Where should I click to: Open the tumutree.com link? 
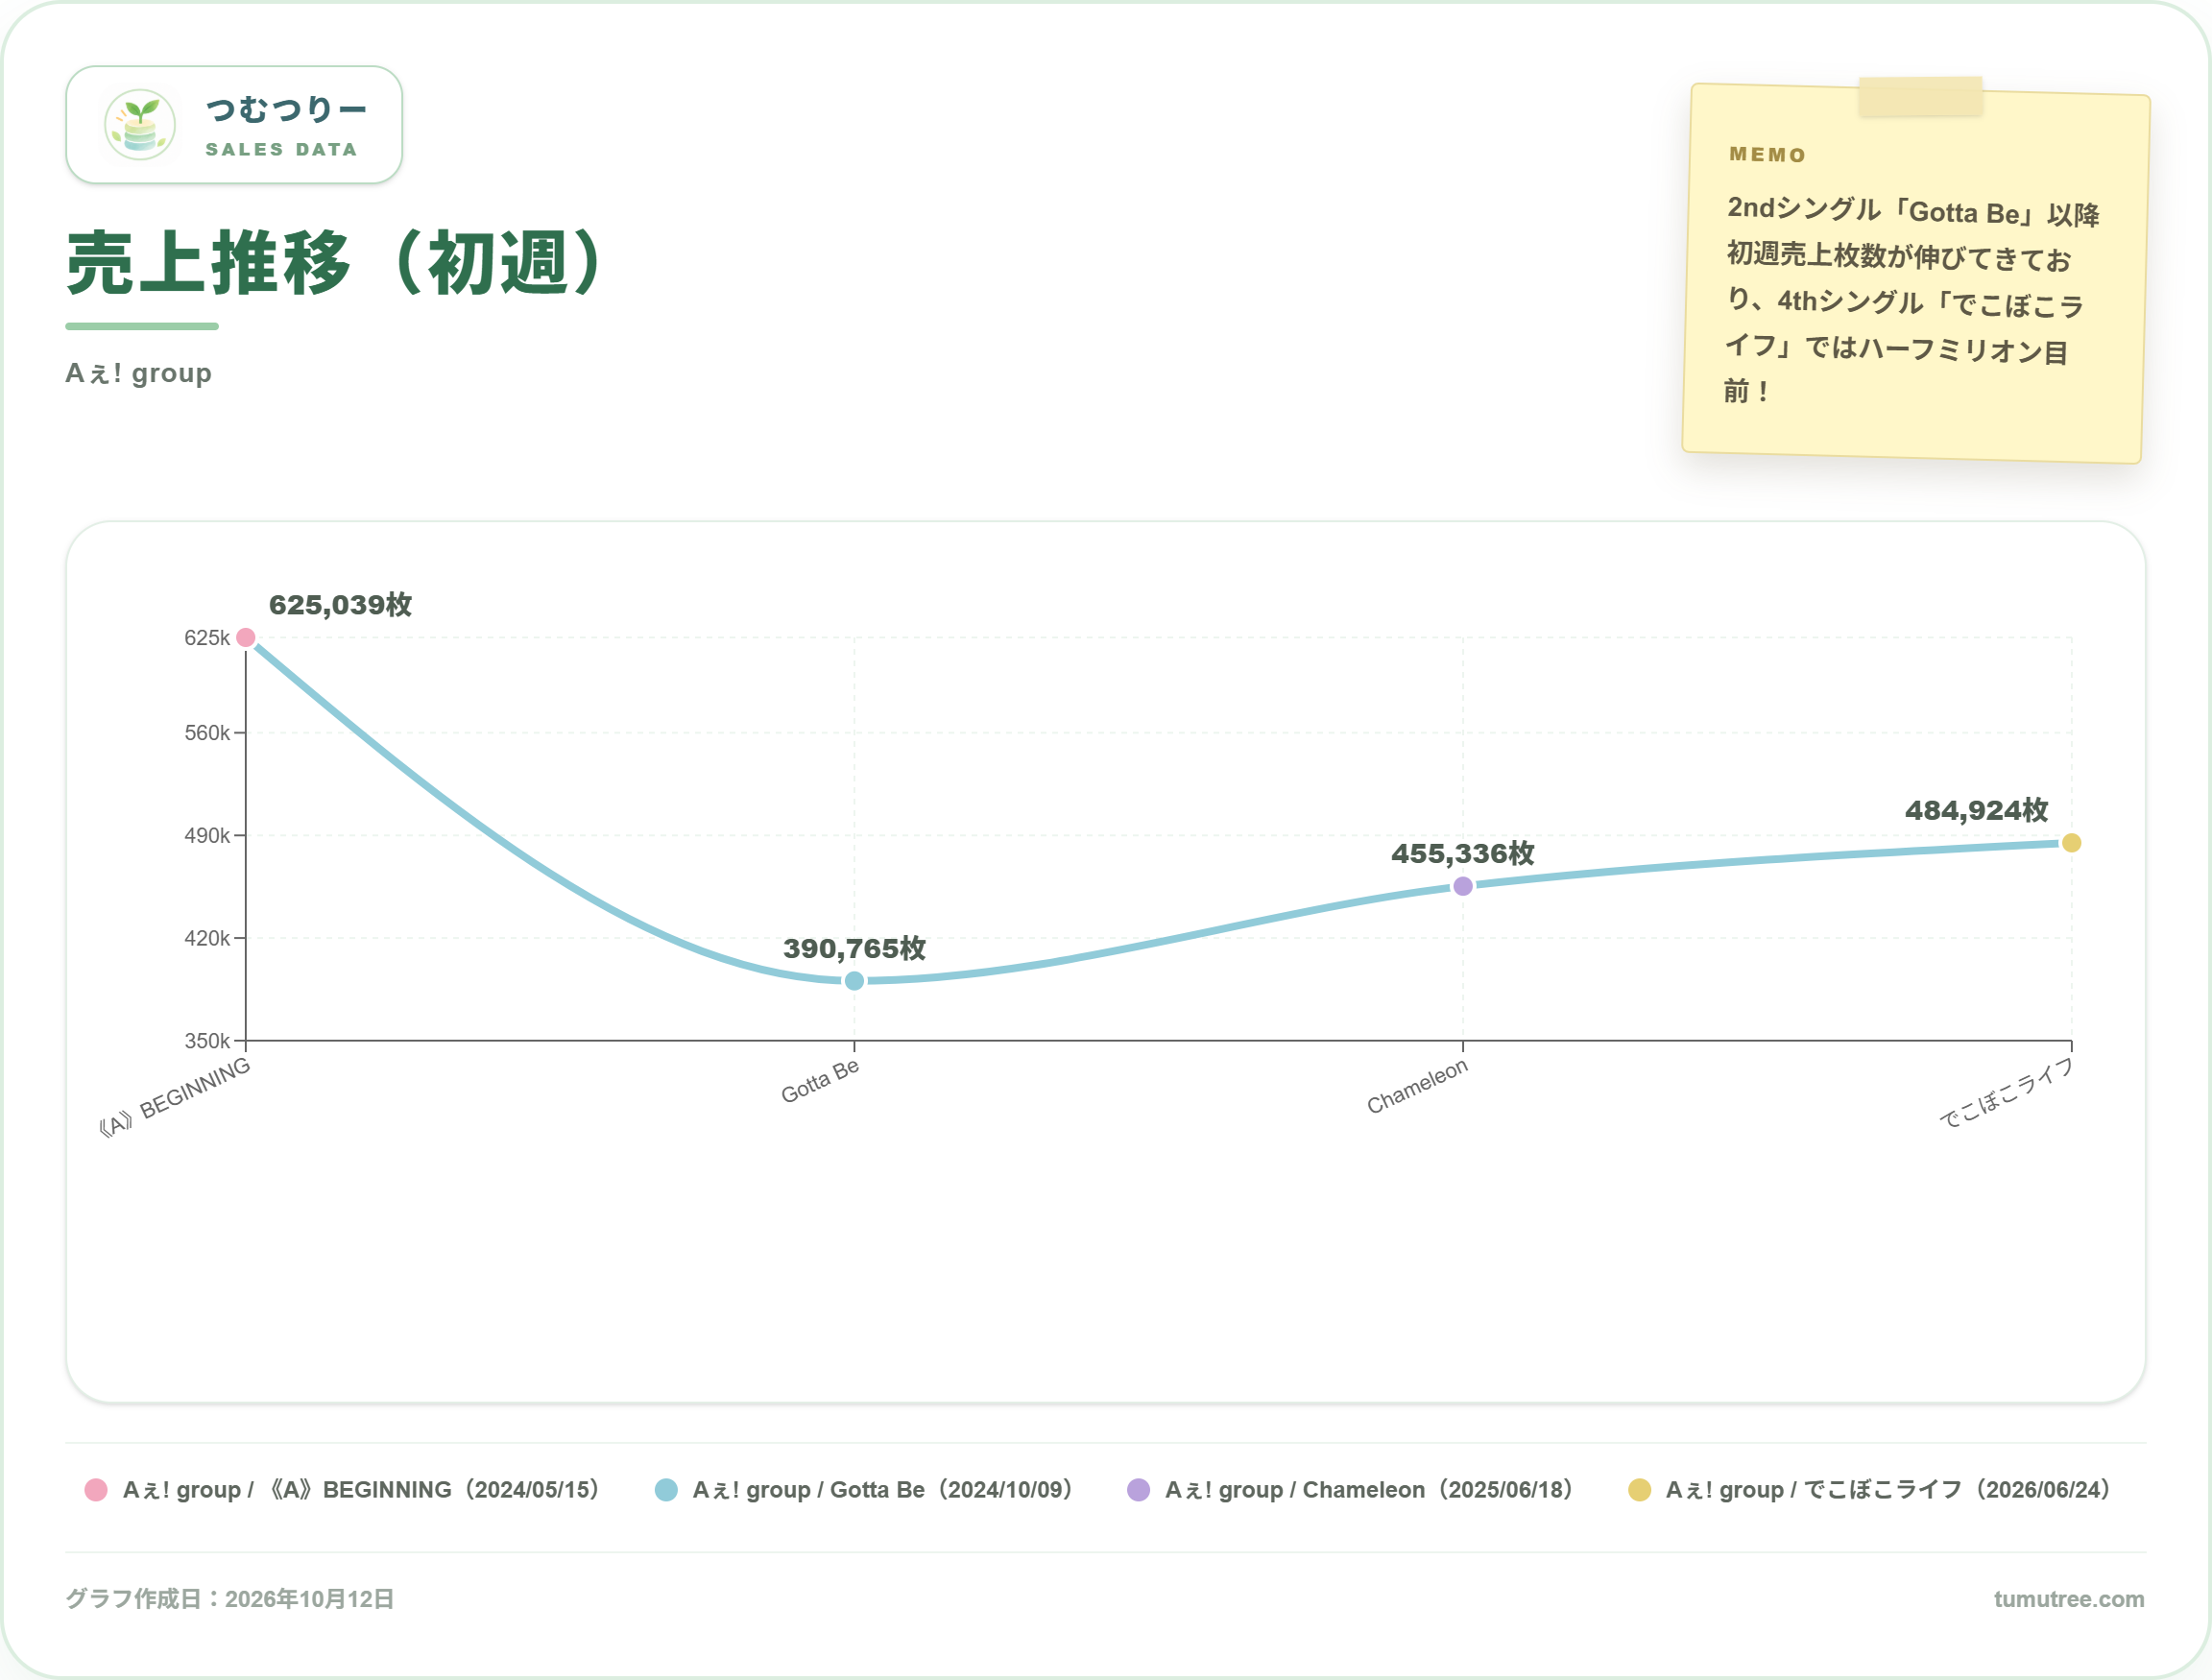[2068, 1599]
